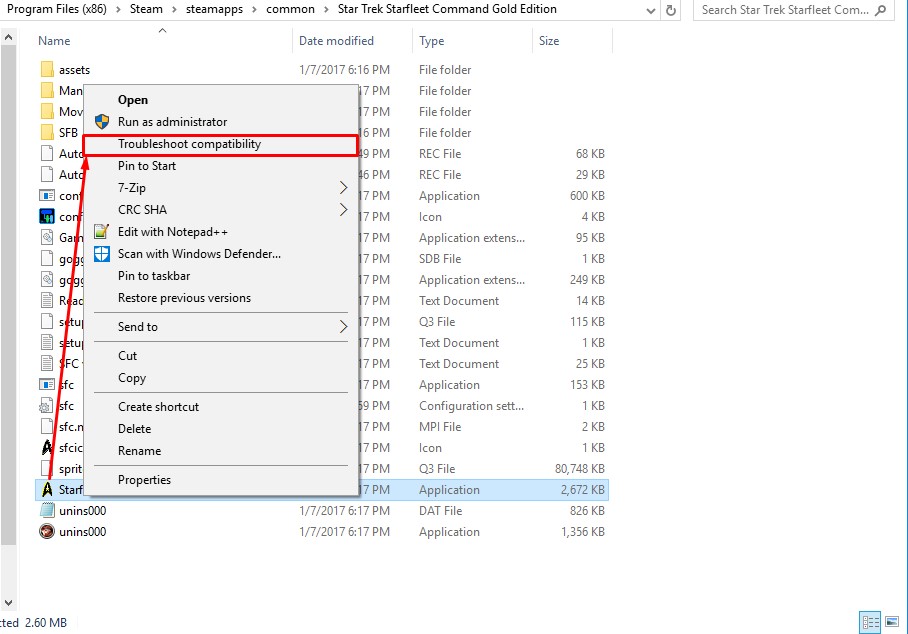Click the DAT File type cell
The width and height of the screenshot is (908, 634).
point(440,511)
